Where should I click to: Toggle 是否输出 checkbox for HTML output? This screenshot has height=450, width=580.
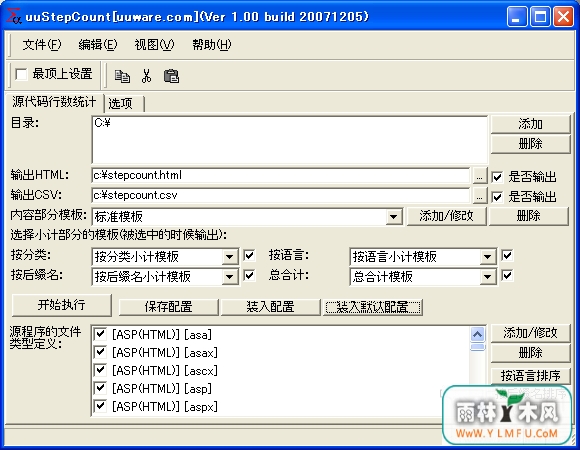pyautogui.click(x=498, y=177)
